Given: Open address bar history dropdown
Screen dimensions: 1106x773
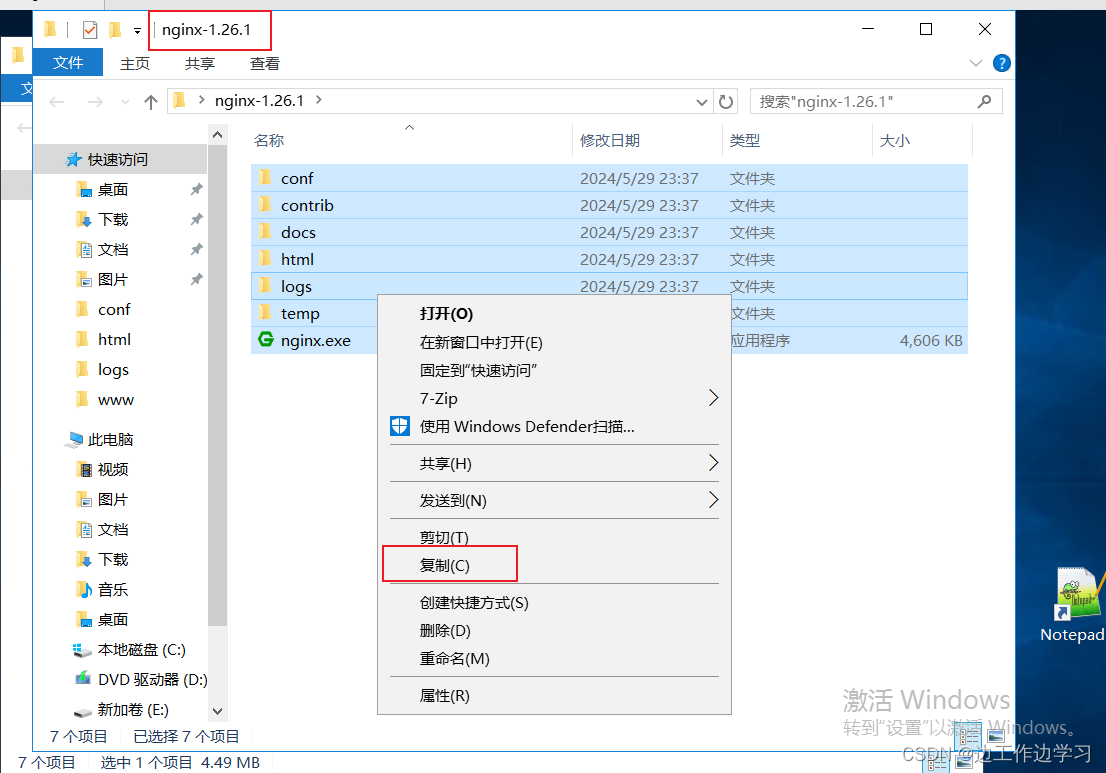Looking at the screenshot, I should pyautogui.click(x=702, y=102).
